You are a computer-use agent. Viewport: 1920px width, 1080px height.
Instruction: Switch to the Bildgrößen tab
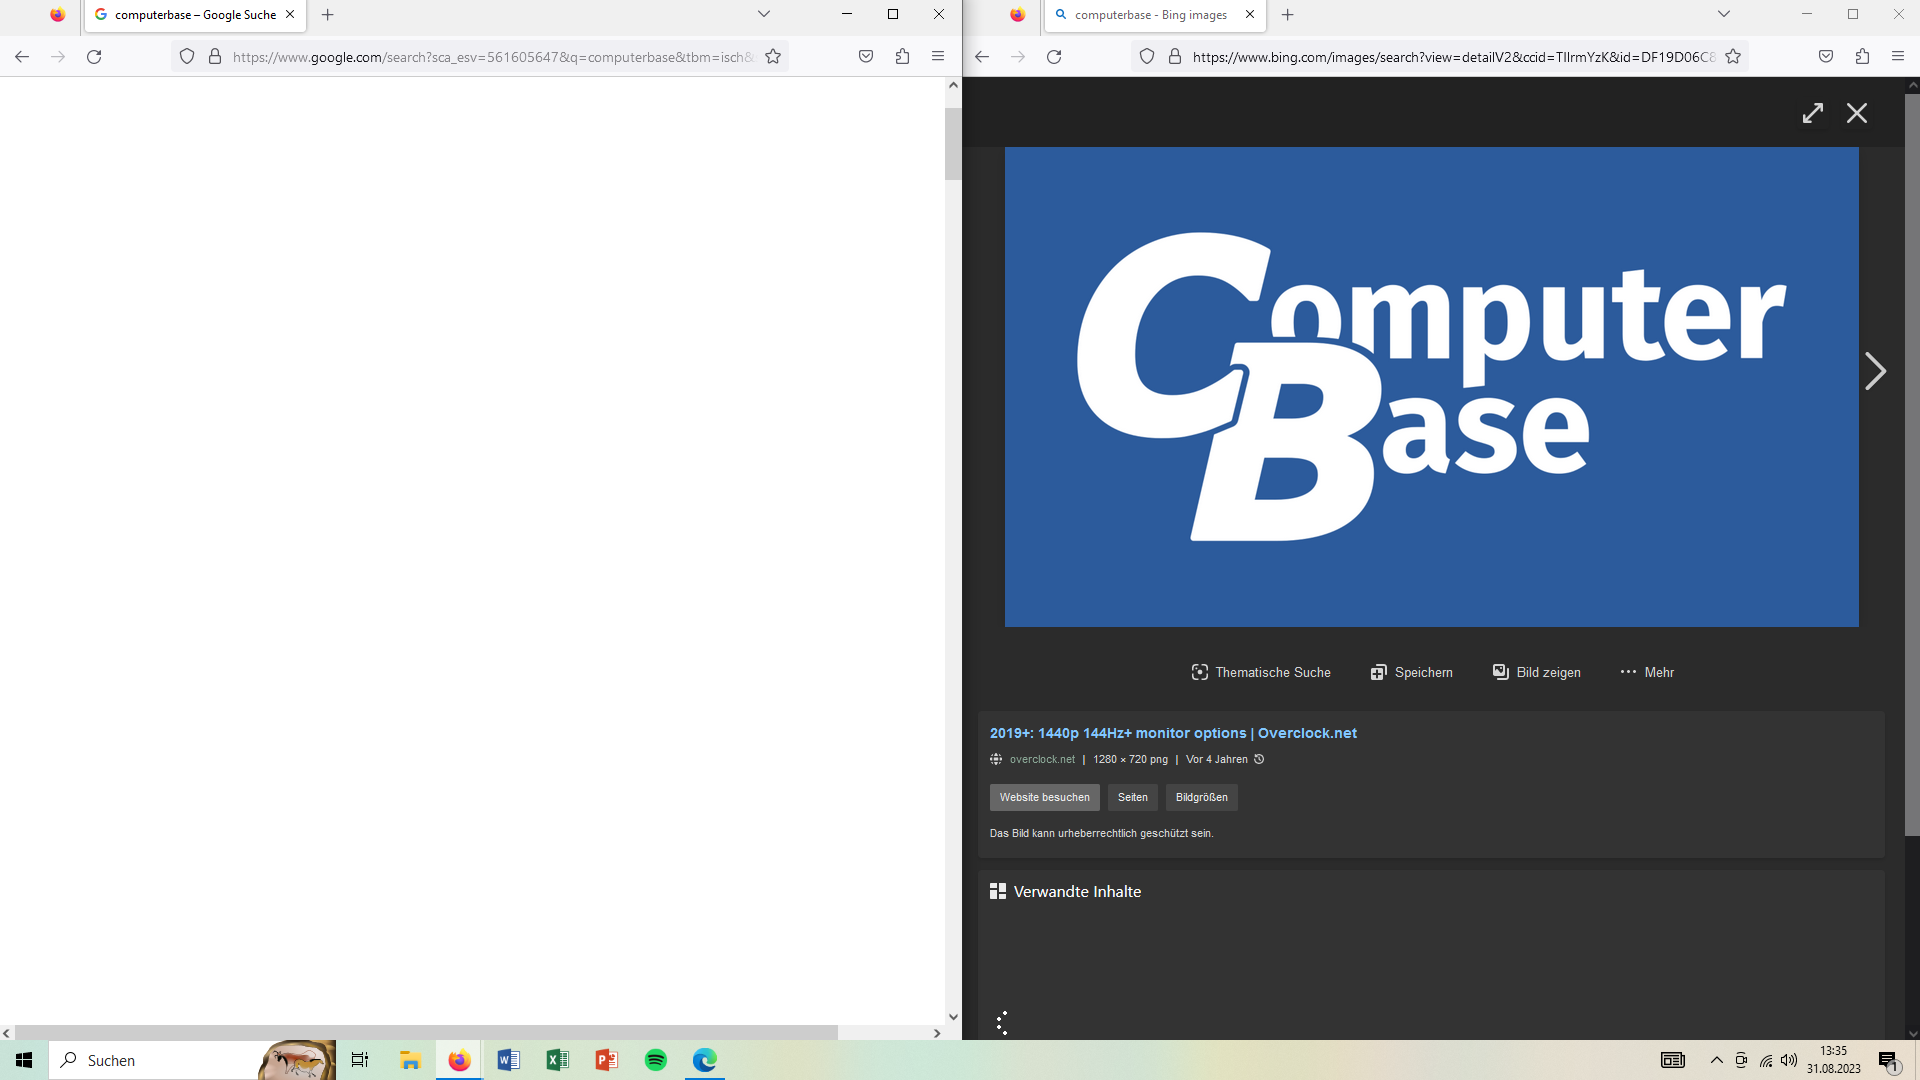coord(1201,797)
